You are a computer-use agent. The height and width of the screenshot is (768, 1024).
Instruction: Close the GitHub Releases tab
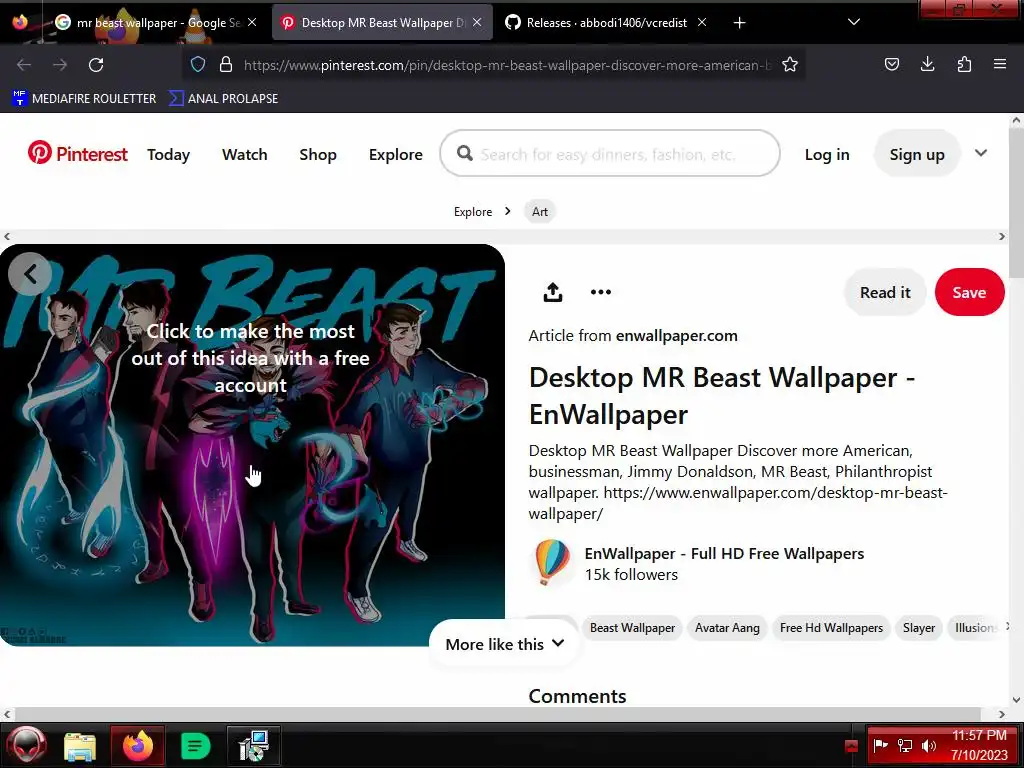(701, 22)
